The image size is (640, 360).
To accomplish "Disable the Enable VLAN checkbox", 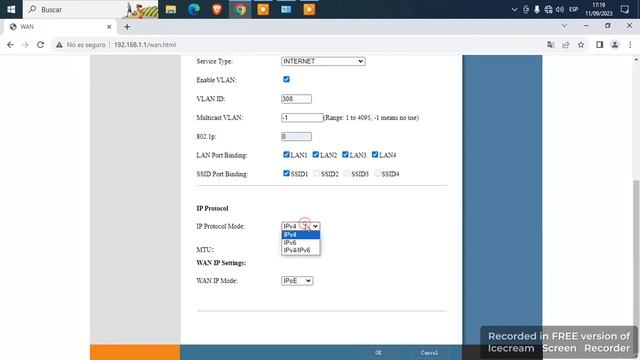I will 287,79.
